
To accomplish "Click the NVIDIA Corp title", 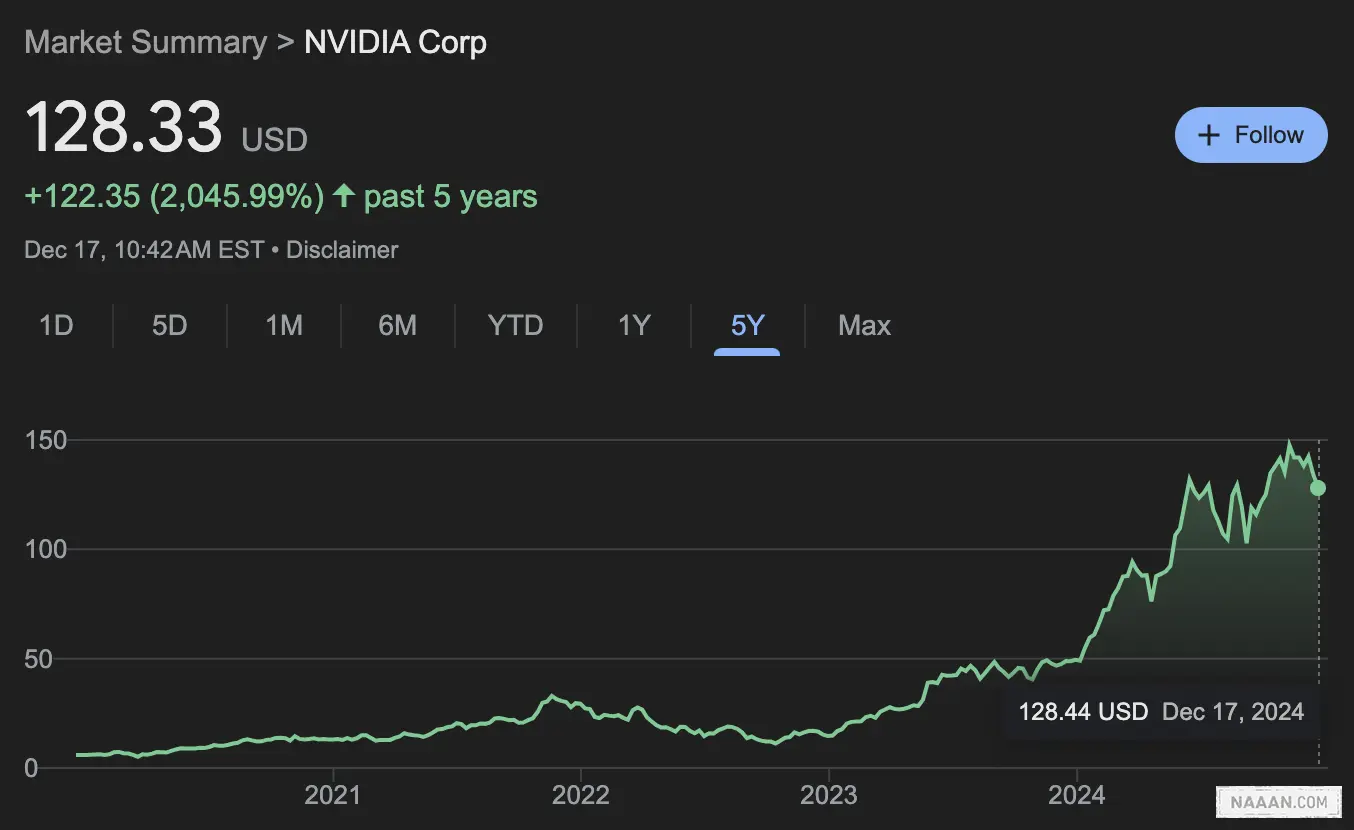I will point(395,43).
